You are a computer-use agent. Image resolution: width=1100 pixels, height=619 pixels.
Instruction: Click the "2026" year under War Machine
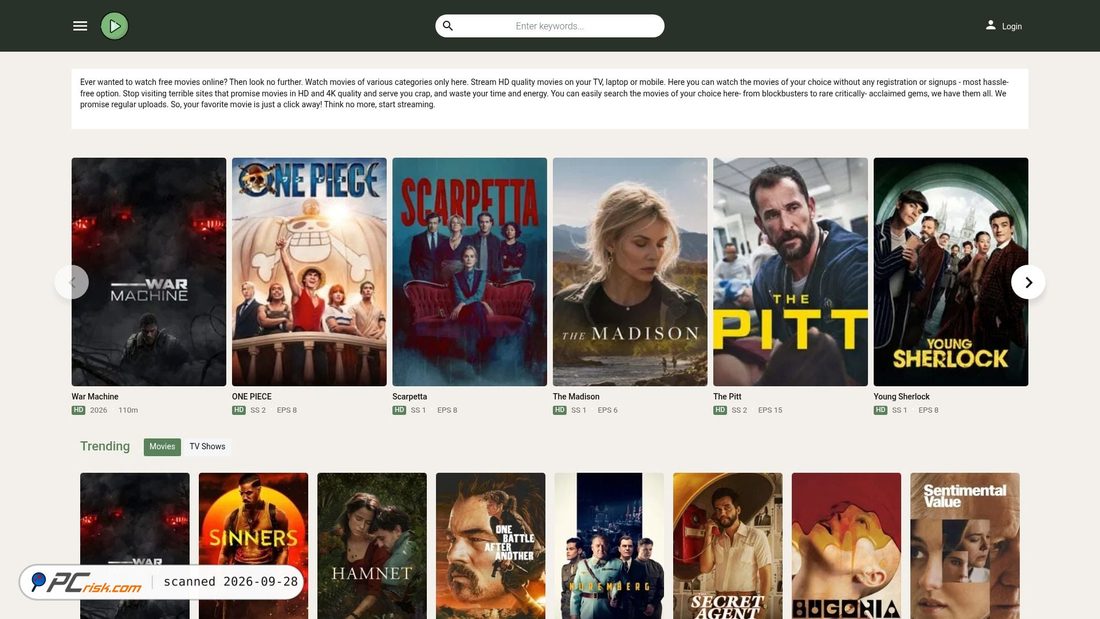pos(99,410)
